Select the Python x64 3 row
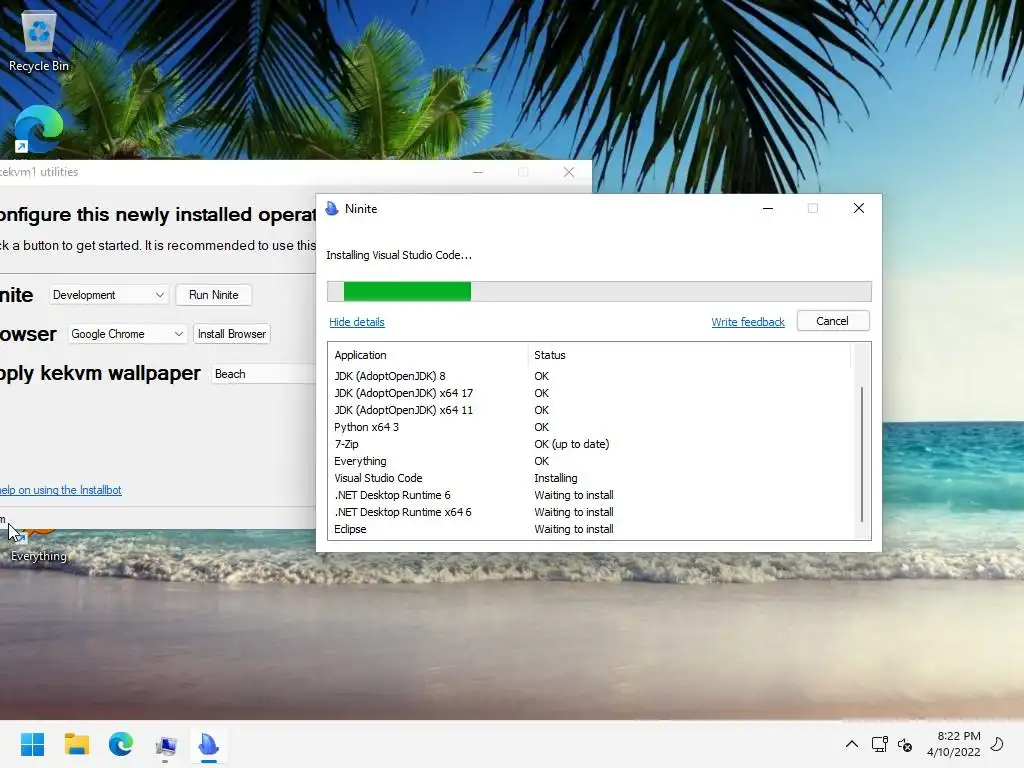Viewport: 1024px width, 768px height. (590, 427)
